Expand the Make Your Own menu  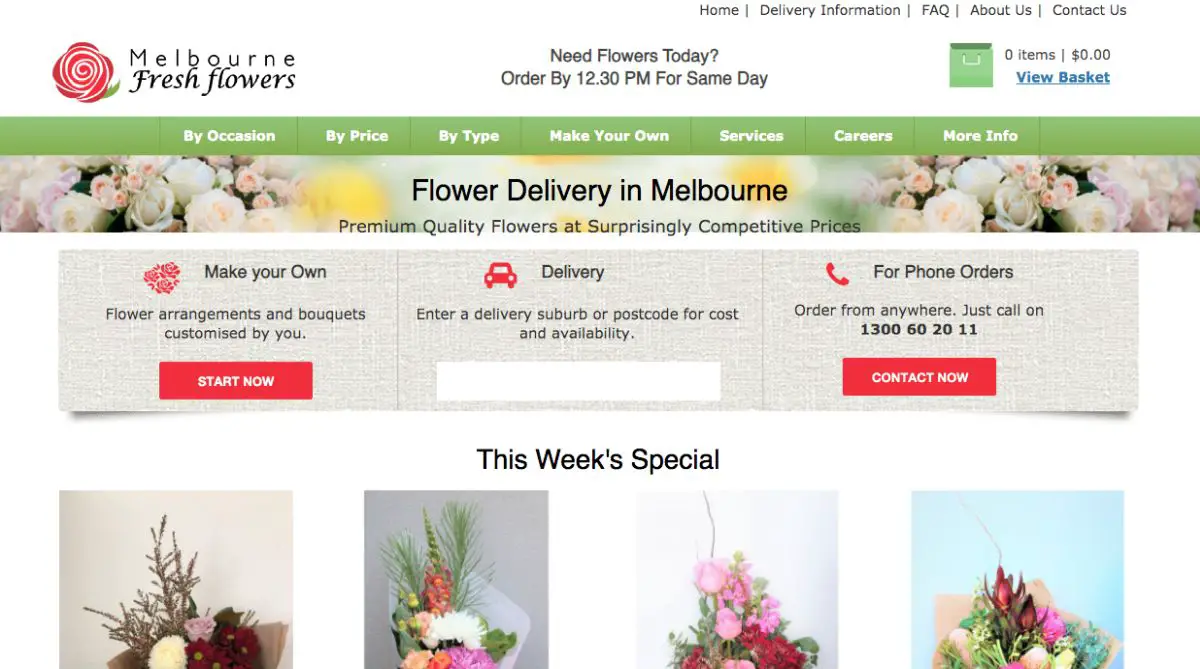click(x=609, y=136)
